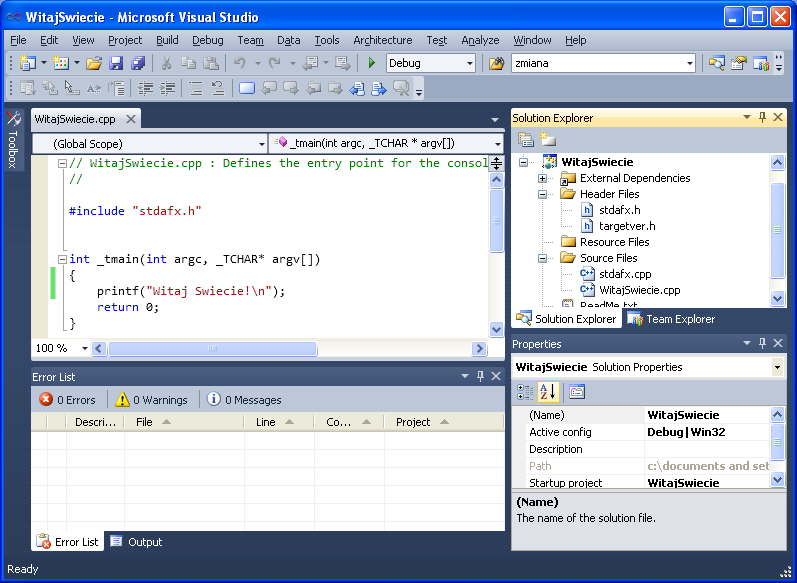Click the Add New Item toolbar icon
The height and width of the screenshot is (583, 797).
pos(60,63)
